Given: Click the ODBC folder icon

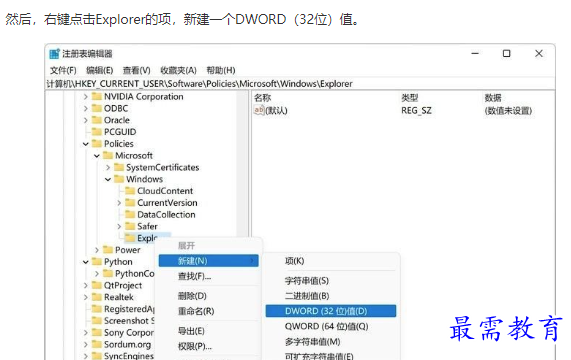Looking at the screenshot, I should click(97, 108).
